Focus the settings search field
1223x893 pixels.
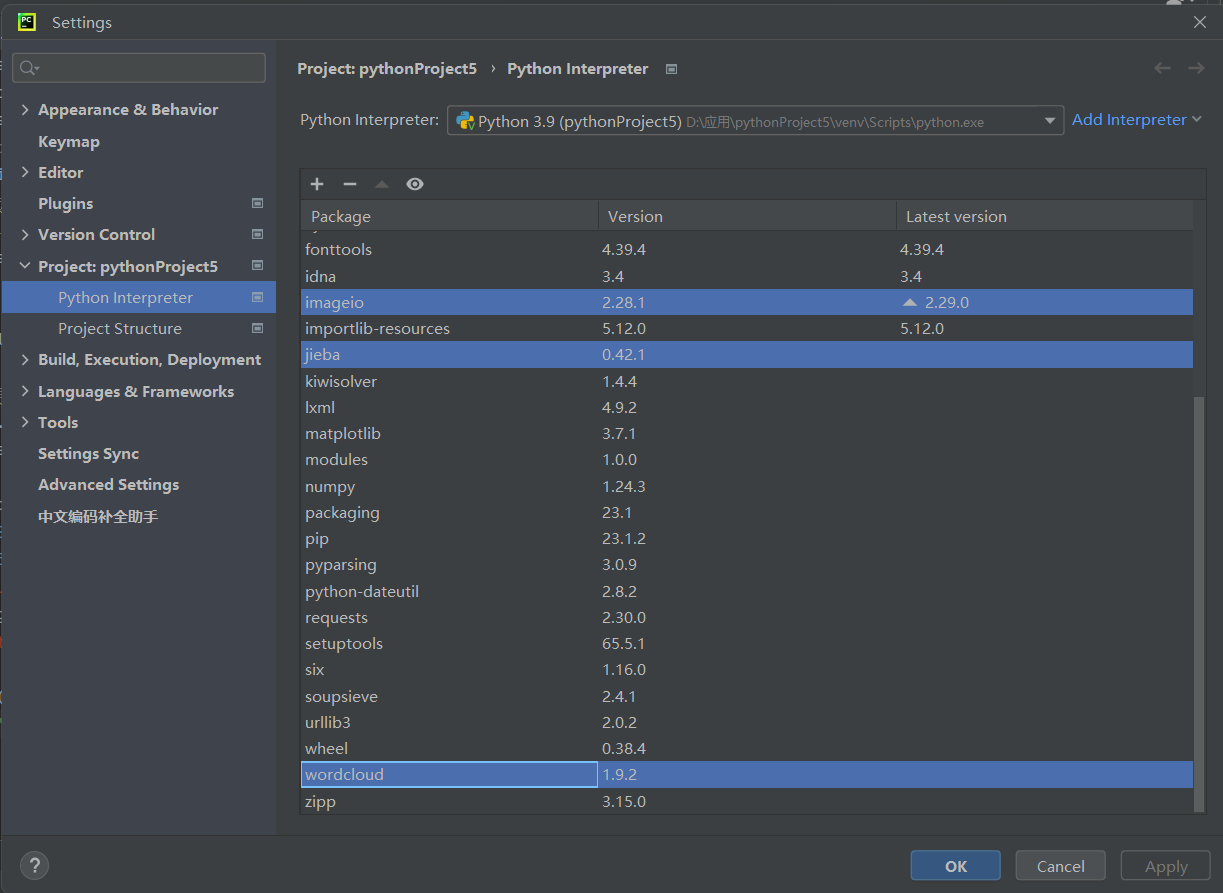[x=139, y=68]
